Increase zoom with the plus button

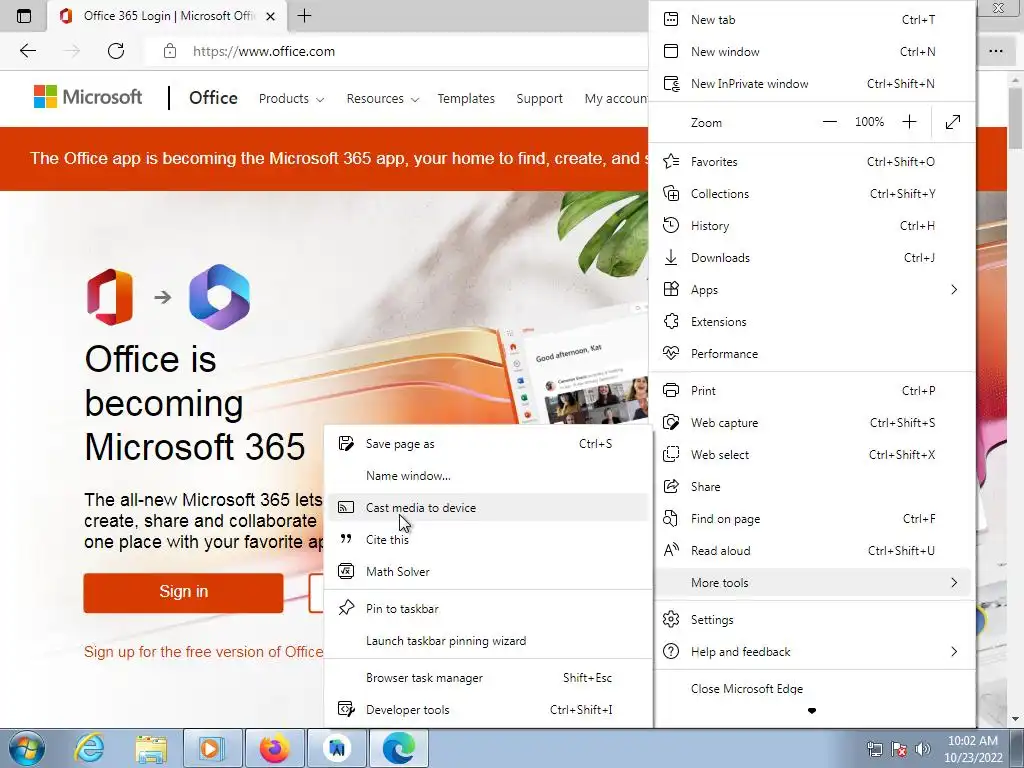tap(909, 122)
